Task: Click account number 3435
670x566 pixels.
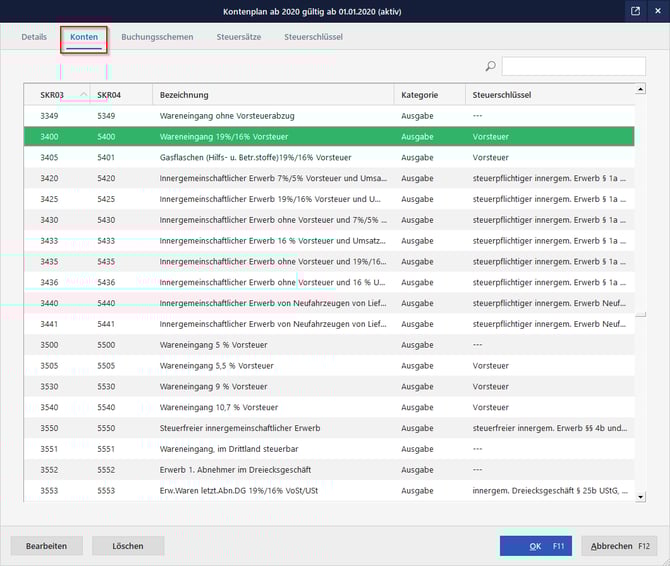Action: point(49,261)
